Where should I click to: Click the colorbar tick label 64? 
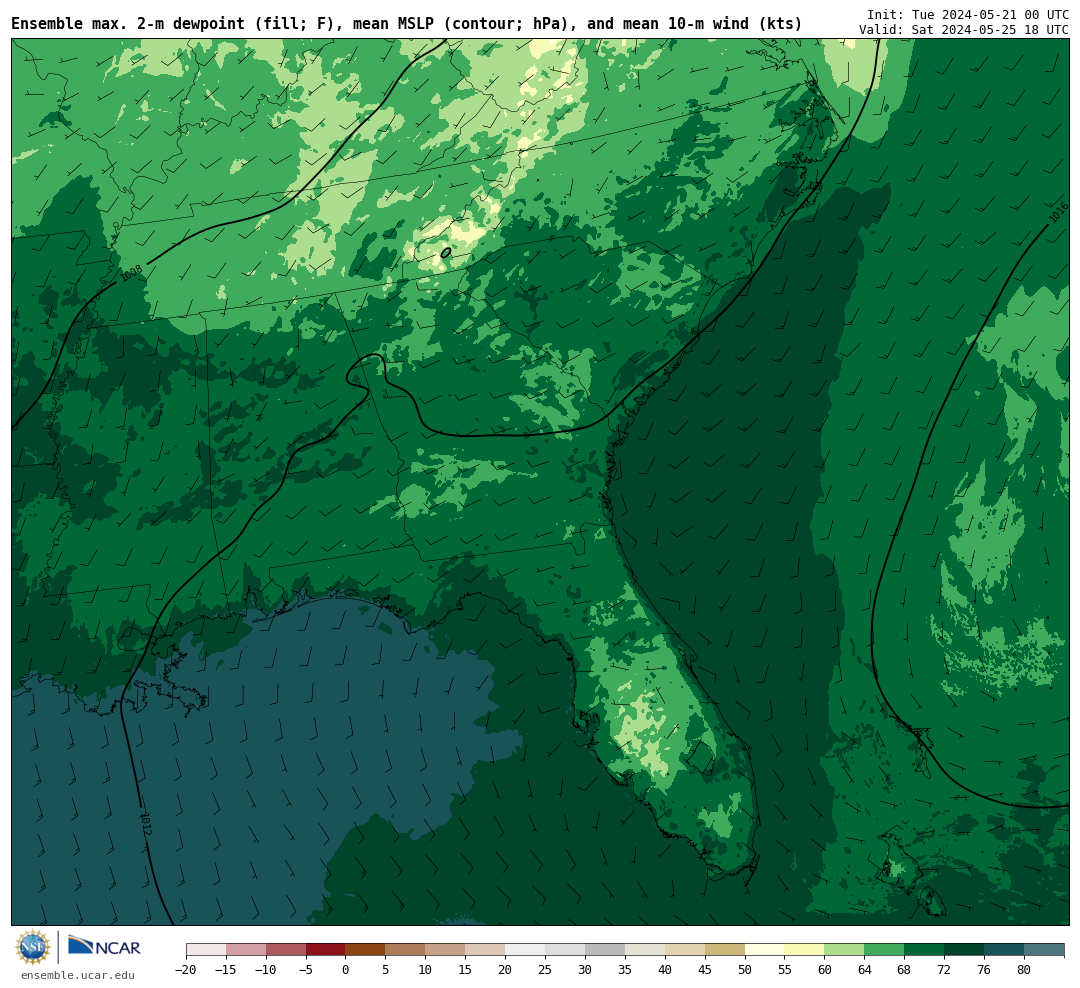(865, 969)
